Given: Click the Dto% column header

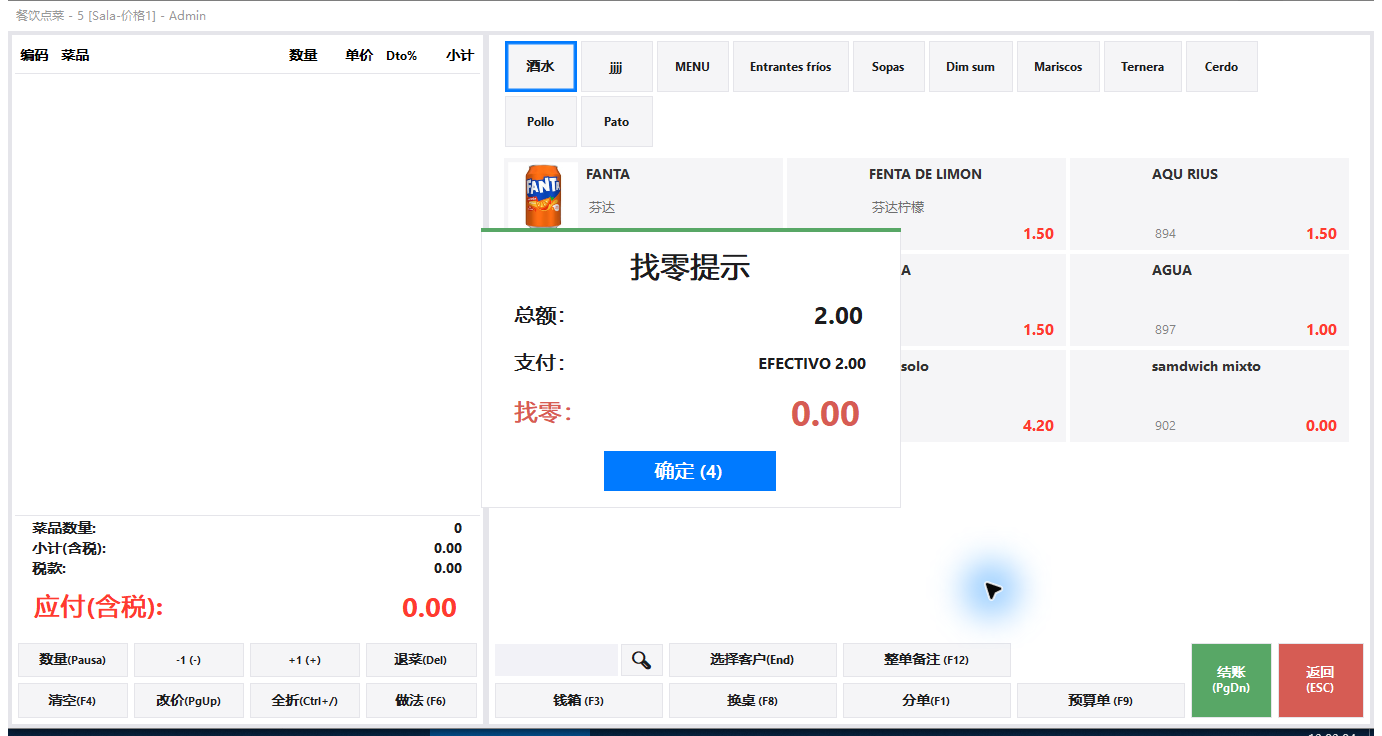Looking at the screenshot, I should coord(402,56).
